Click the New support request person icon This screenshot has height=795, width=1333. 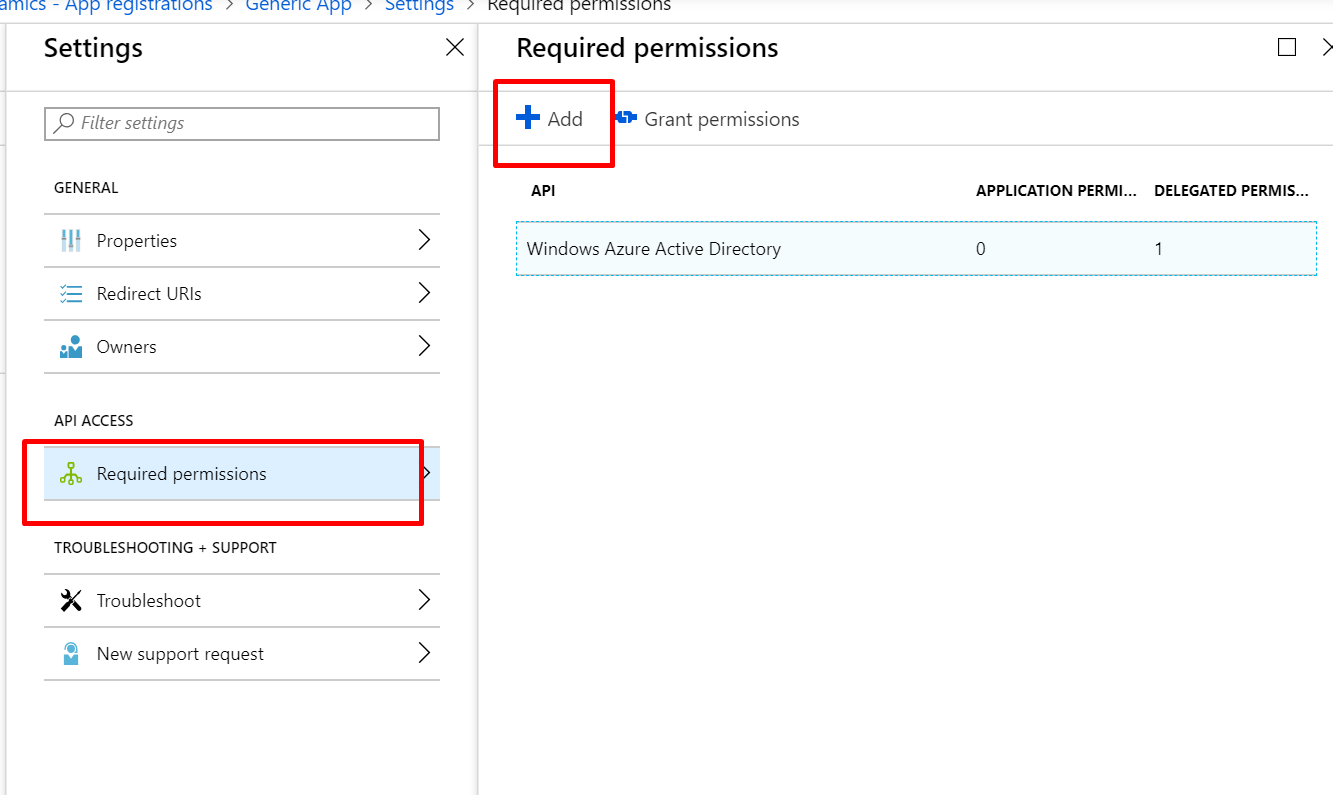tap(71, 654)
